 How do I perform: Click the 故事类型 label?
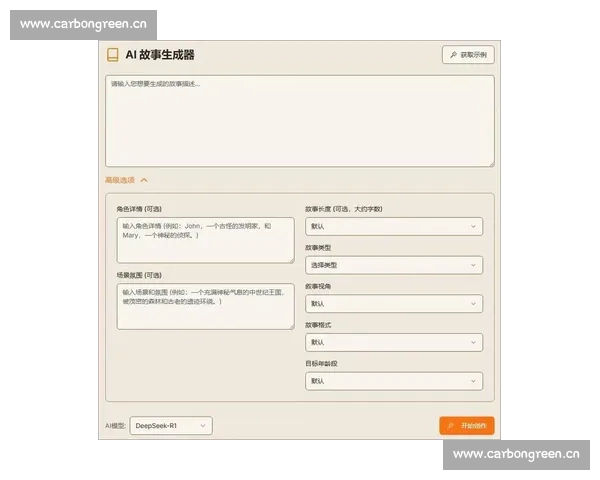318,248
